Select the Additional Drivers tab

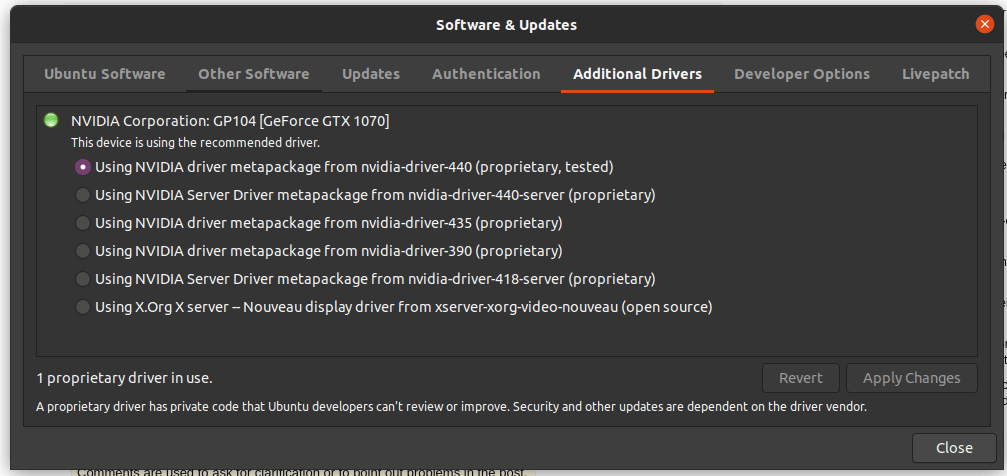coord(637,74)
